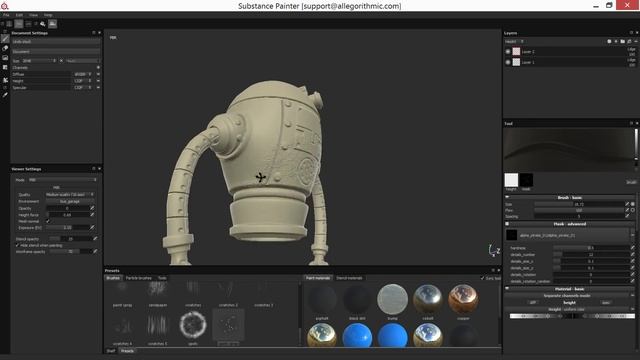Close the Document Settings panel

(x=99, y=33)
